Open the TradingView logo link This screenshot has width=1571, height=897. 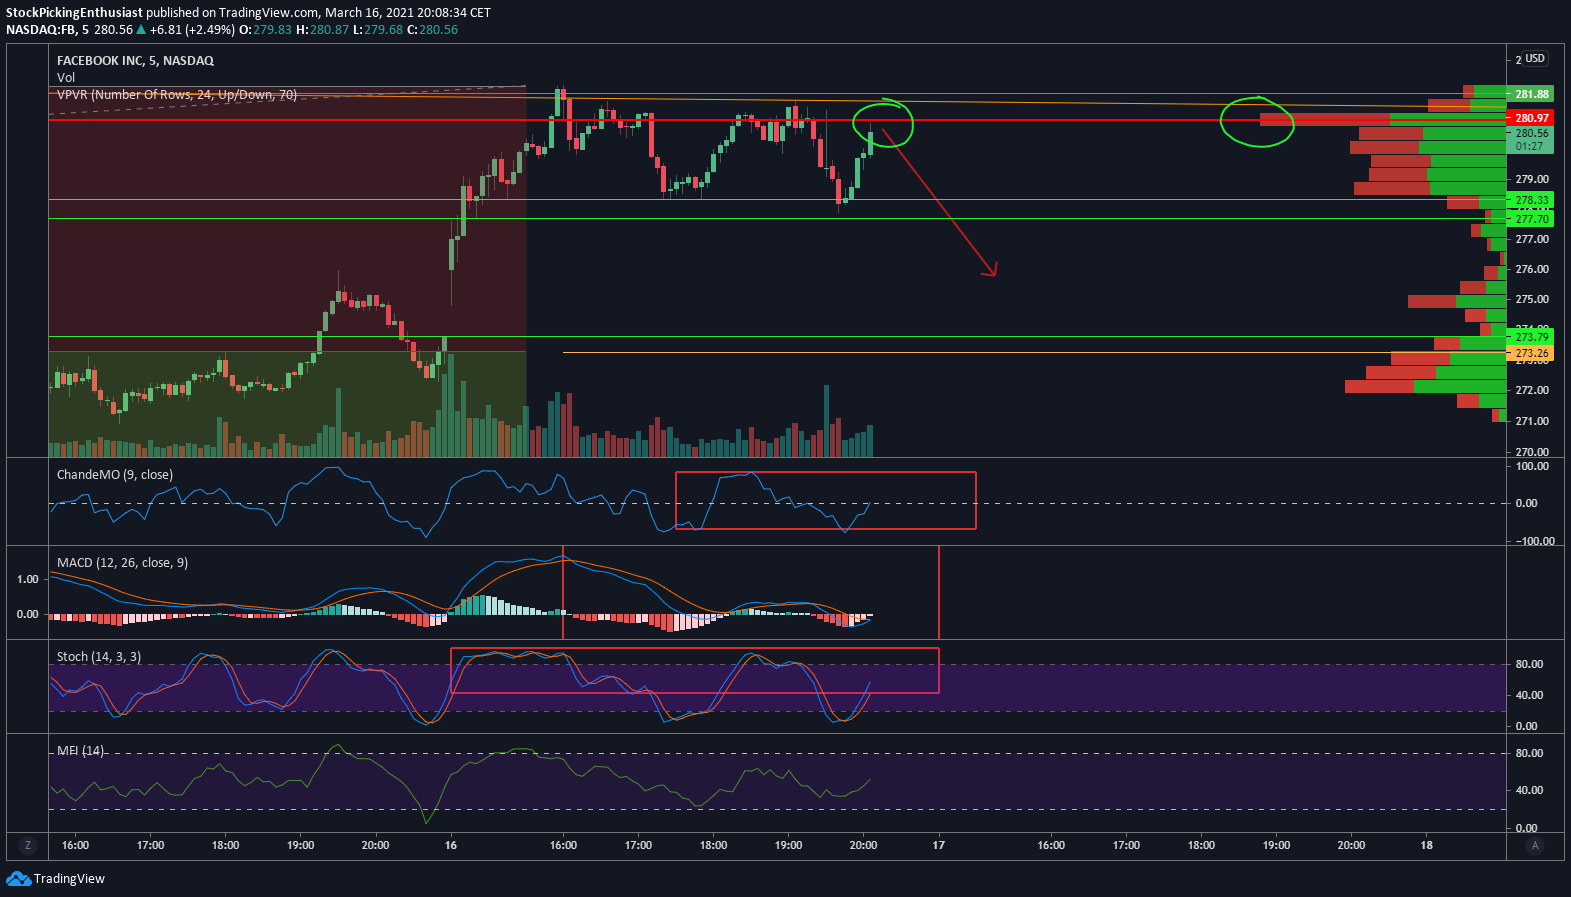click(x=56, y=878)
